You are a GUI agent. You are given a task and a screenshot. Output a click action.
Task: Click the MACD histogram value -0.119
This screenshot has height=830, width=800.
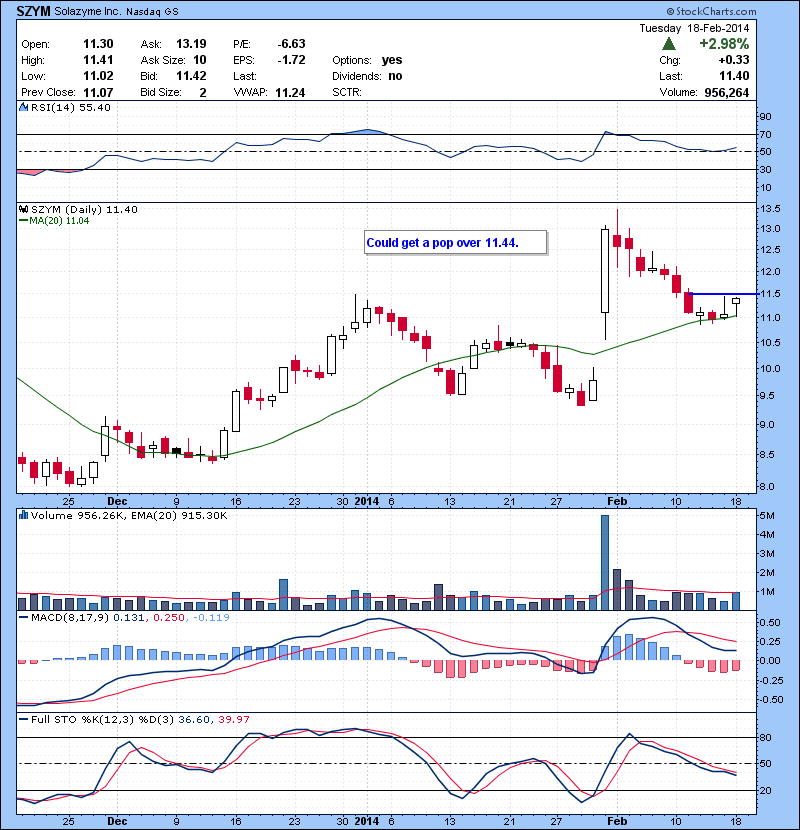(x=211, y=617)
